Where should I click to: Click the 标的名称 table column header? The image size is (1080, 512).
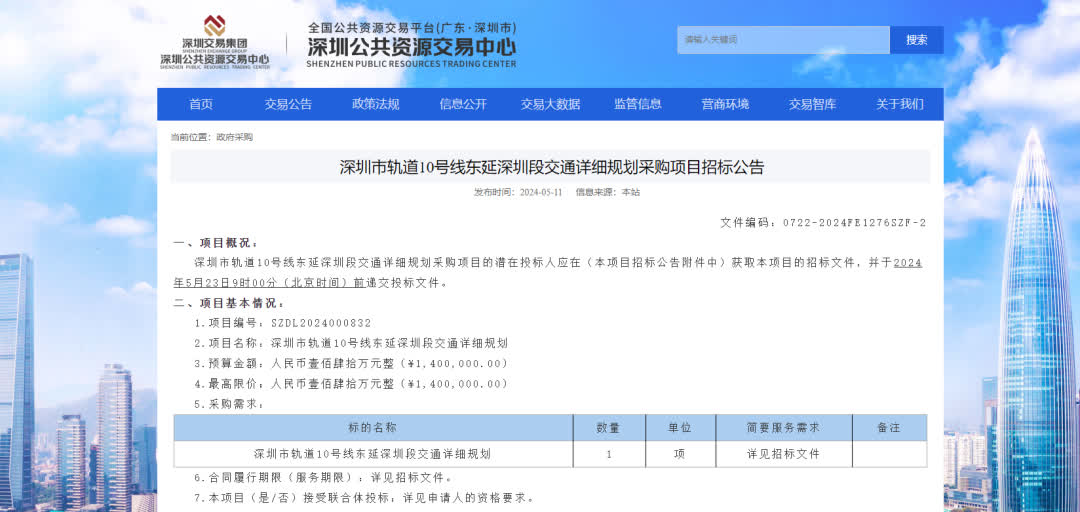(372, 428)
